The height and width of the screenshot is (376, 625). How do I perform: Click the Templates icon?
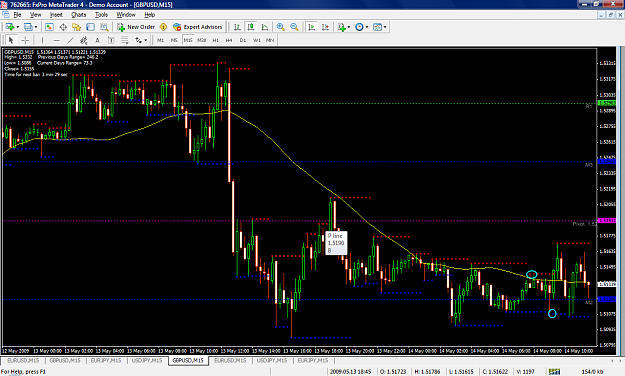pos(377,27)
